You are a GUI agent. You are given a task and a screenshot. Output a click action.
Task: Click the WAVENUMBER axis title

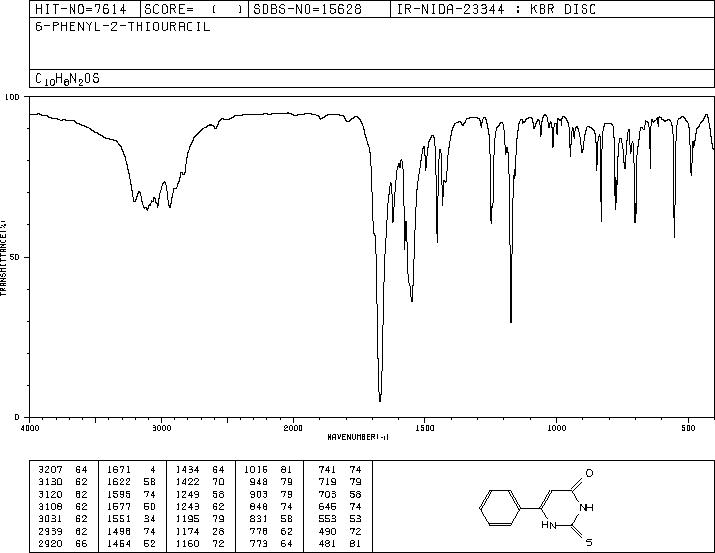pos(358,437)
